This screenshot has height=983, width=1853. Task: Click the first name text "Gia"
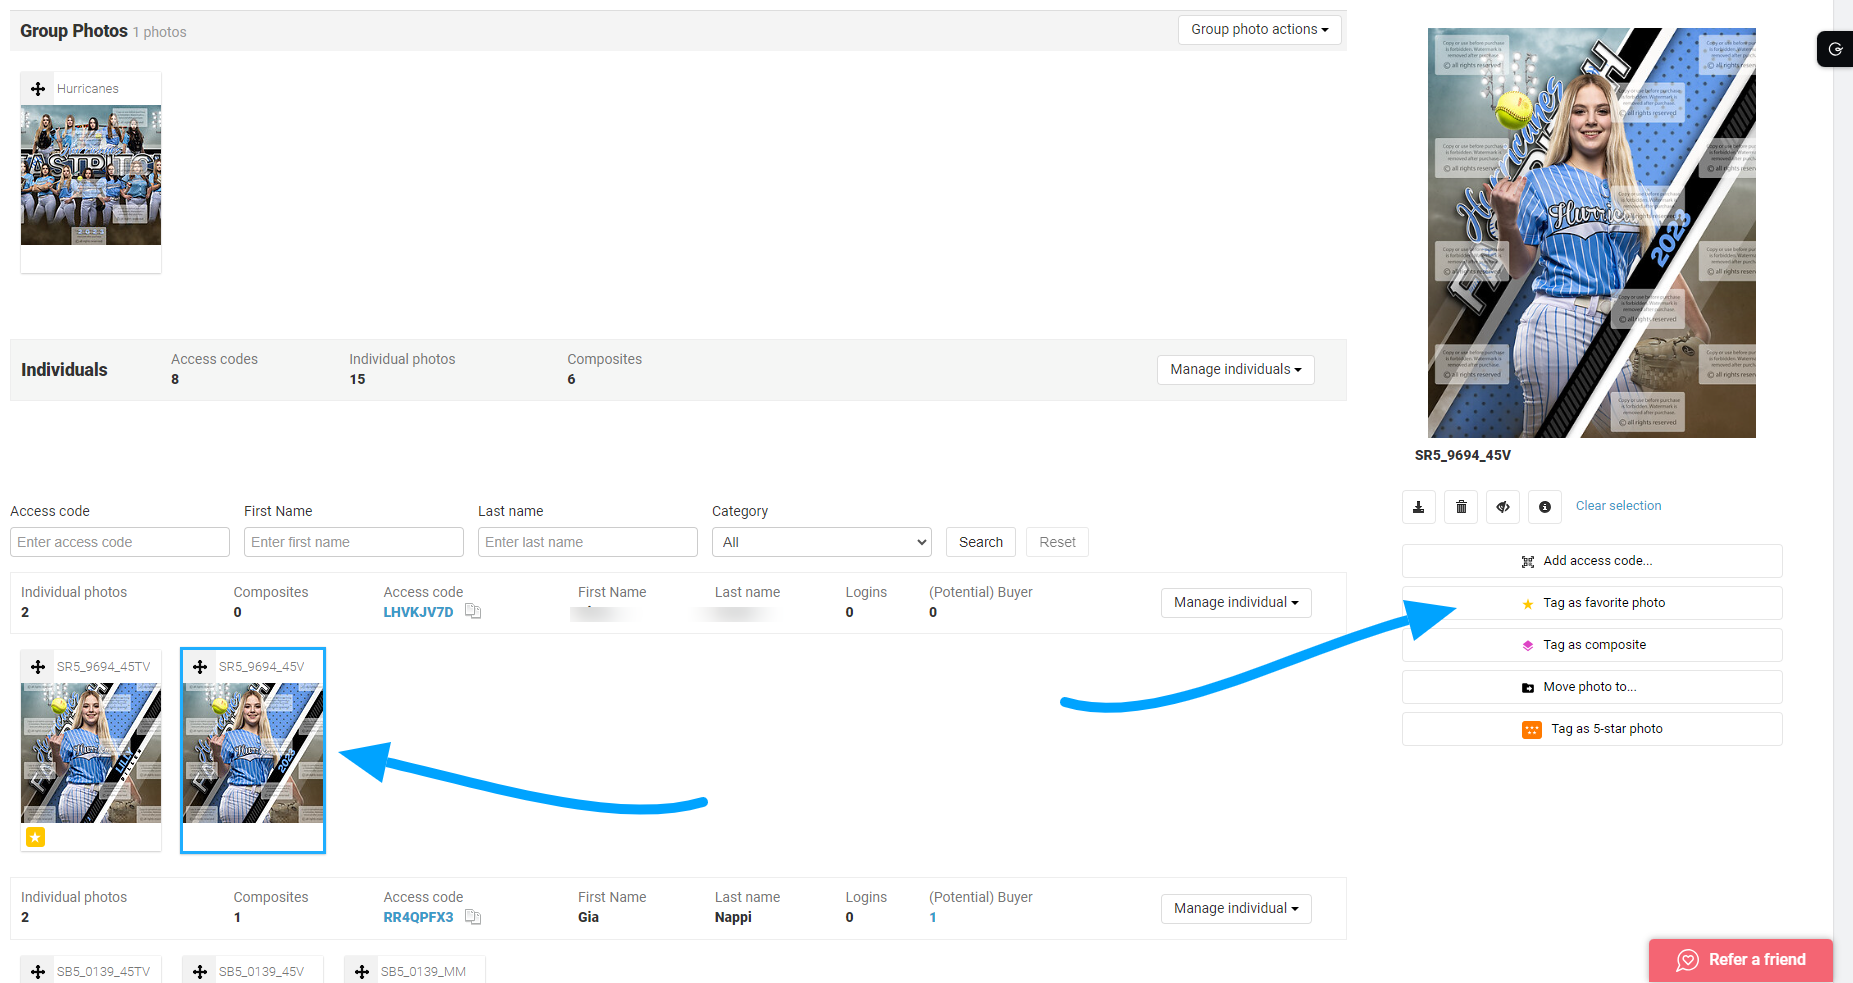(x=588, y=918)
